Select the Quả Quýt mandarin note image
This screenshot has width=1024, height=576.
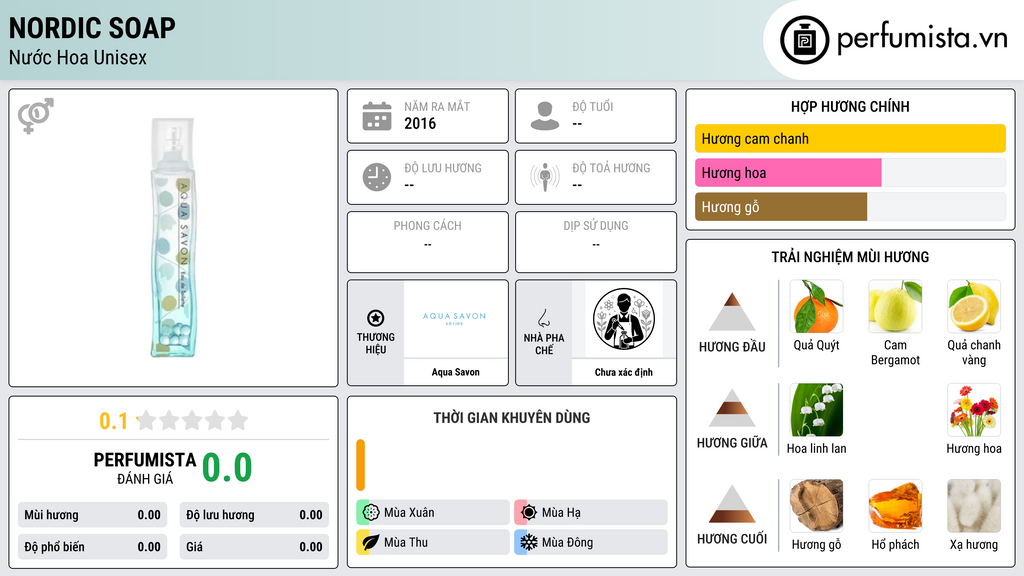point(816,306)
